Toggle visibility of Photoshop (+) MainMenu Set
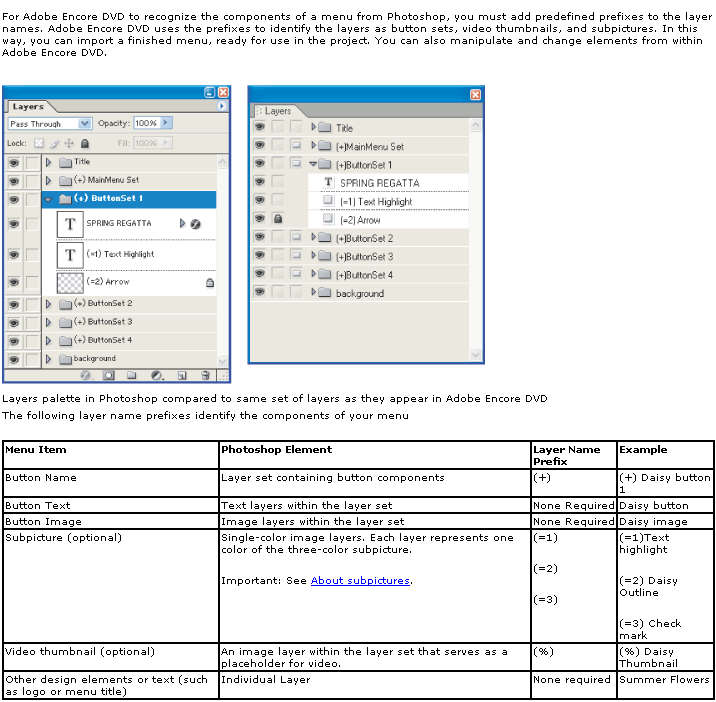 click(14, 181)
